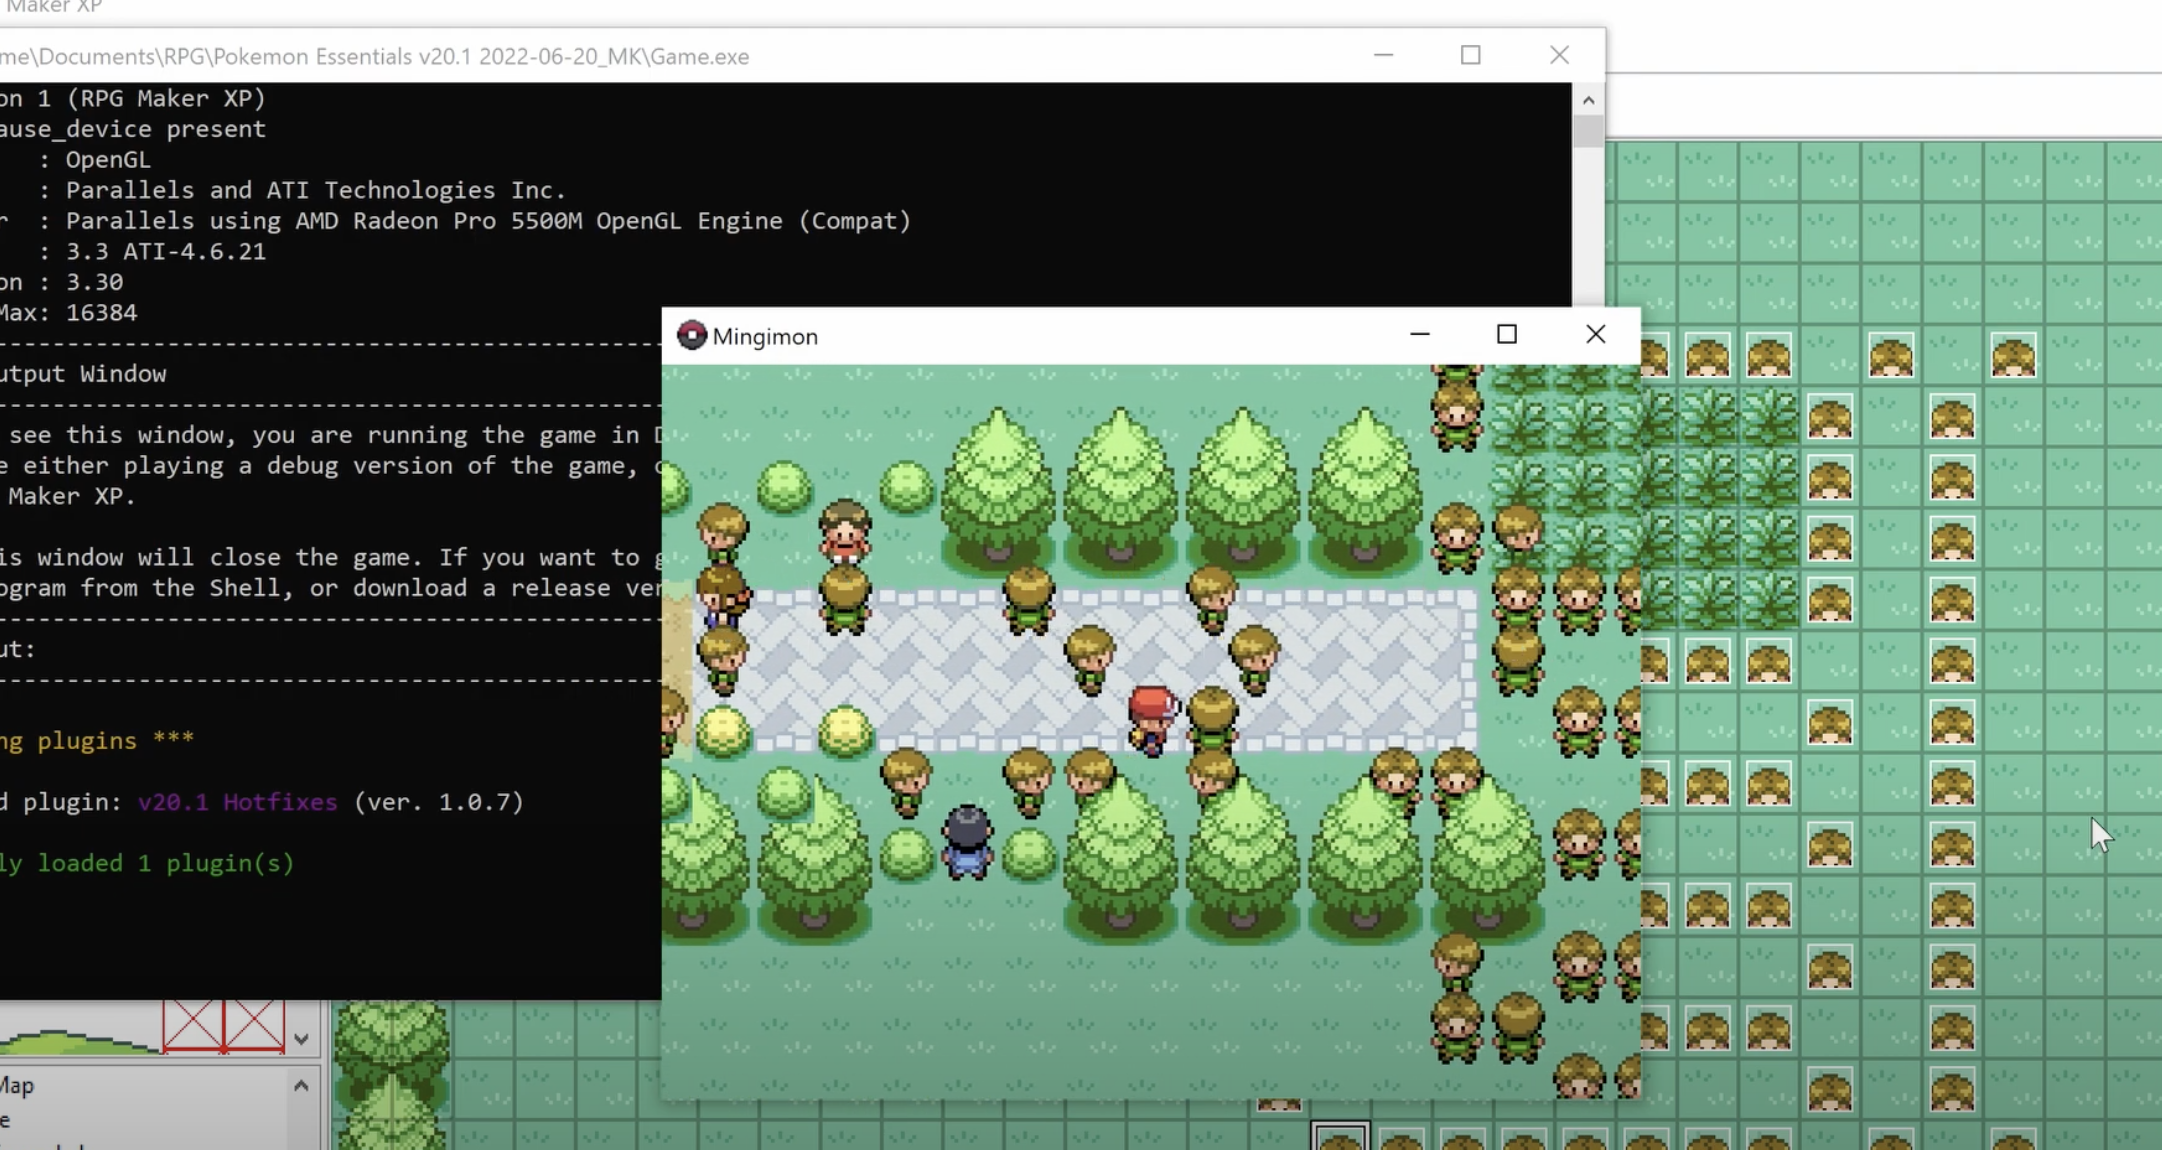Click the map list scroll up arrow
The height and width of the screenshot is (1150, 2162).
click(301, 1085)
